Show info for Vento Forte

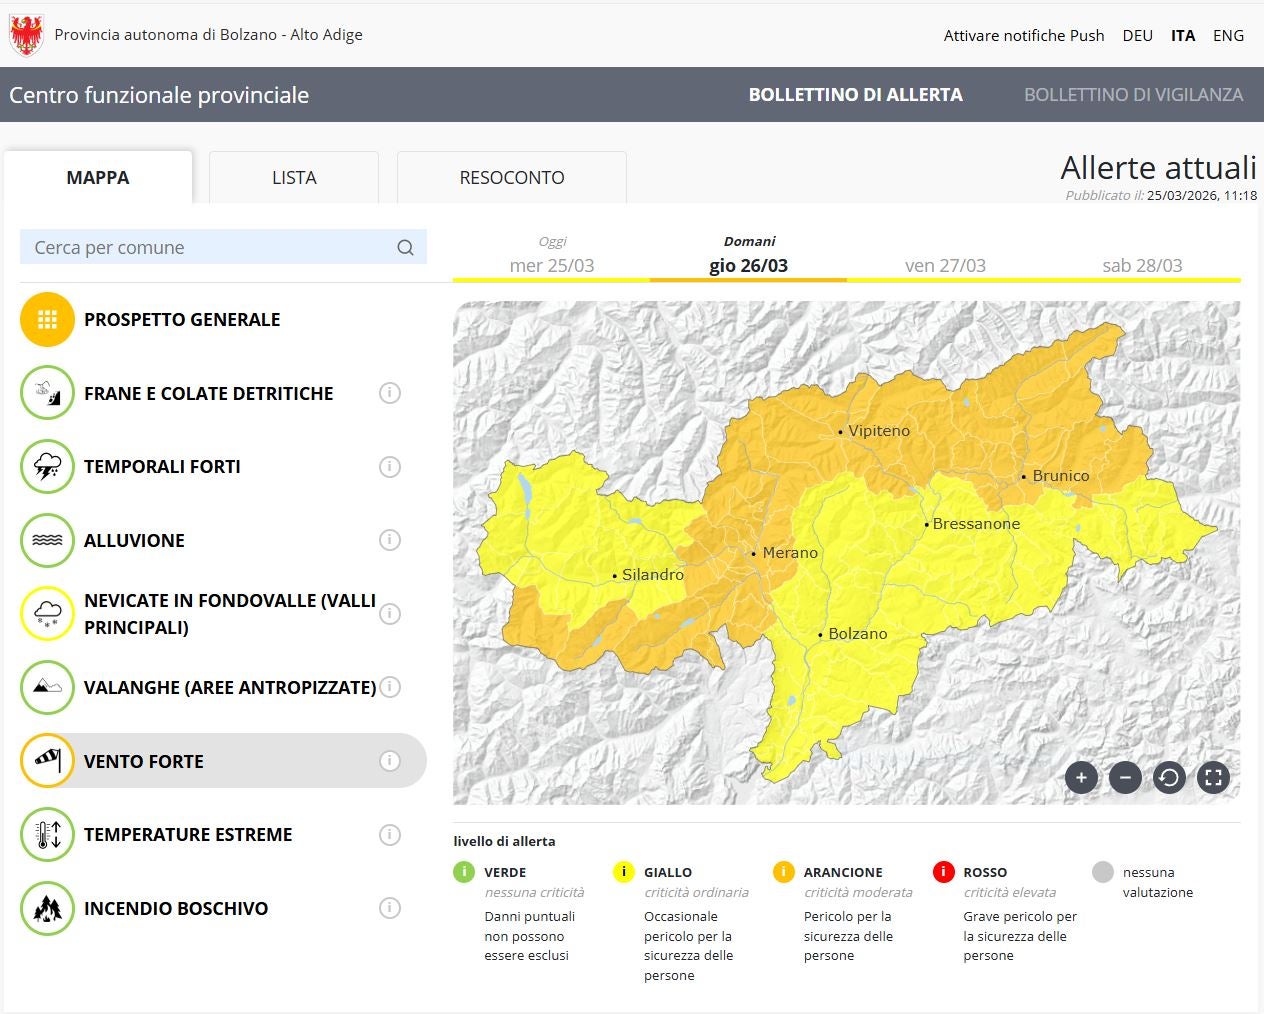click(390, 761)
